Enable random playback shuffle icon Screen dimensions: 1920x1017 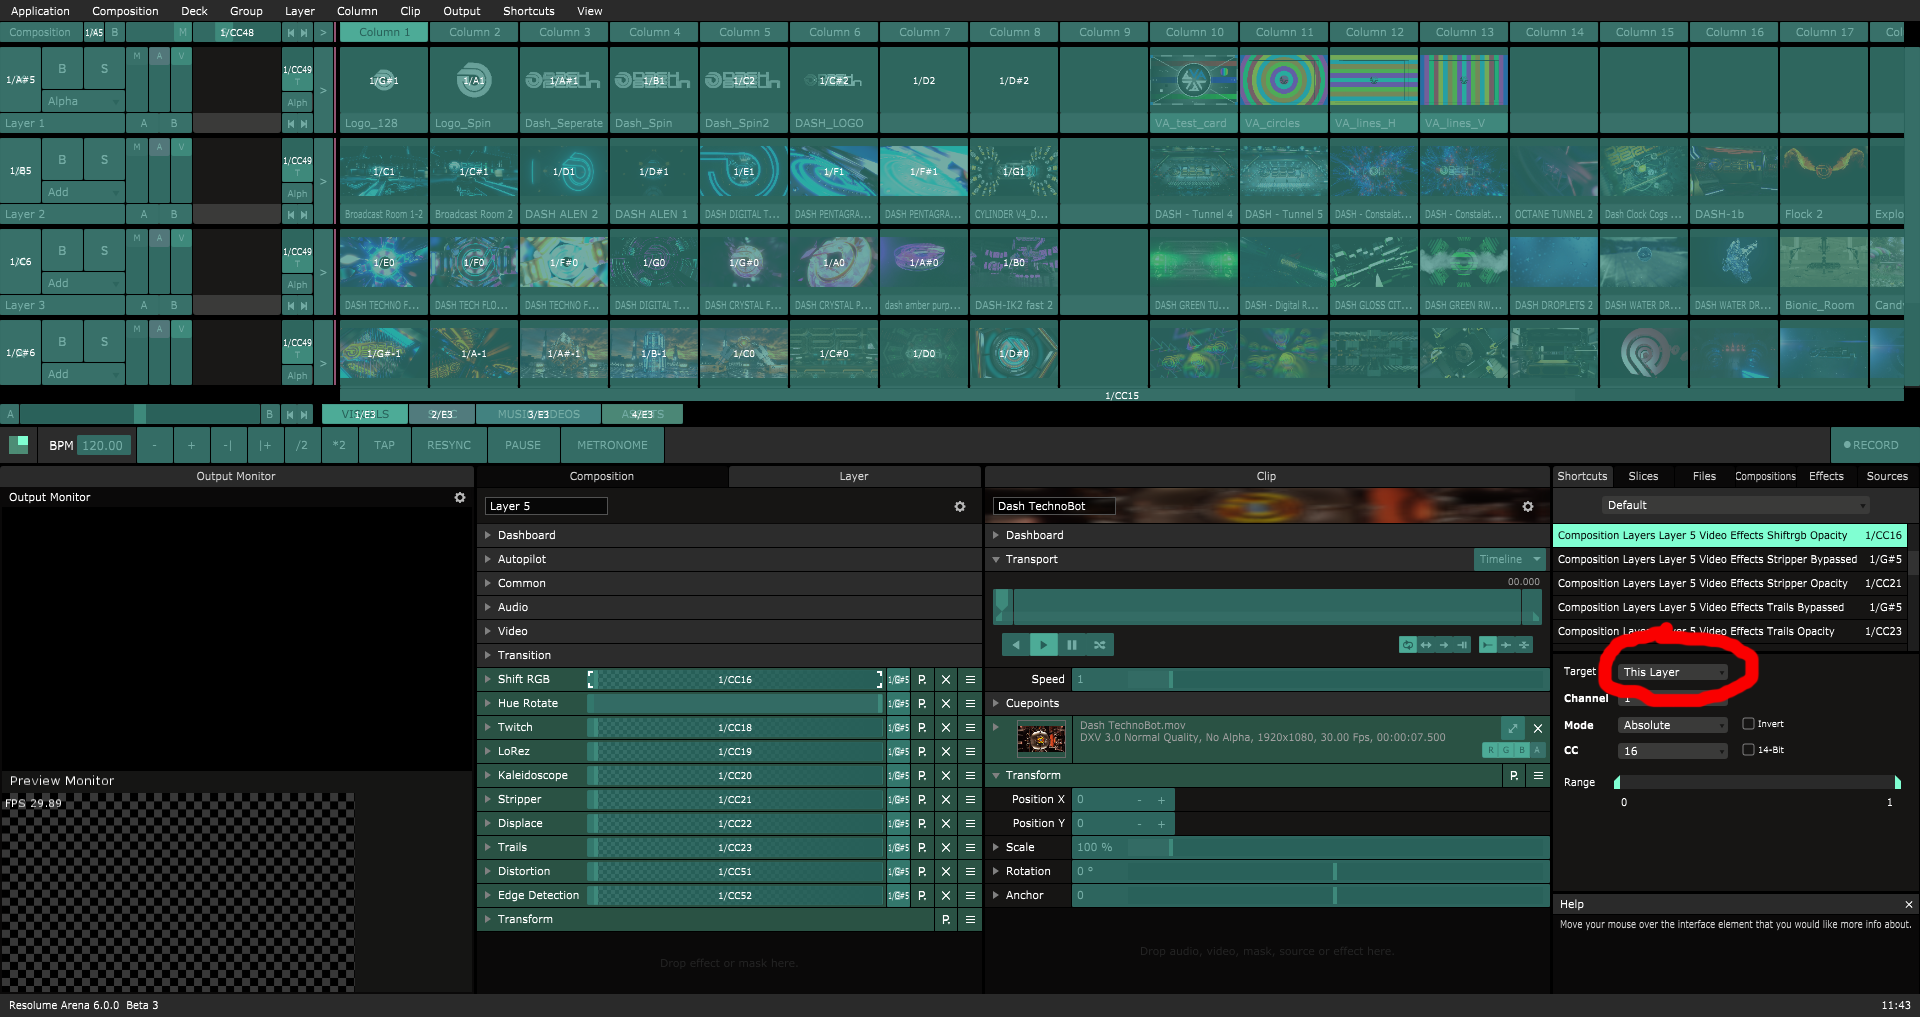tap(1099, 645)
